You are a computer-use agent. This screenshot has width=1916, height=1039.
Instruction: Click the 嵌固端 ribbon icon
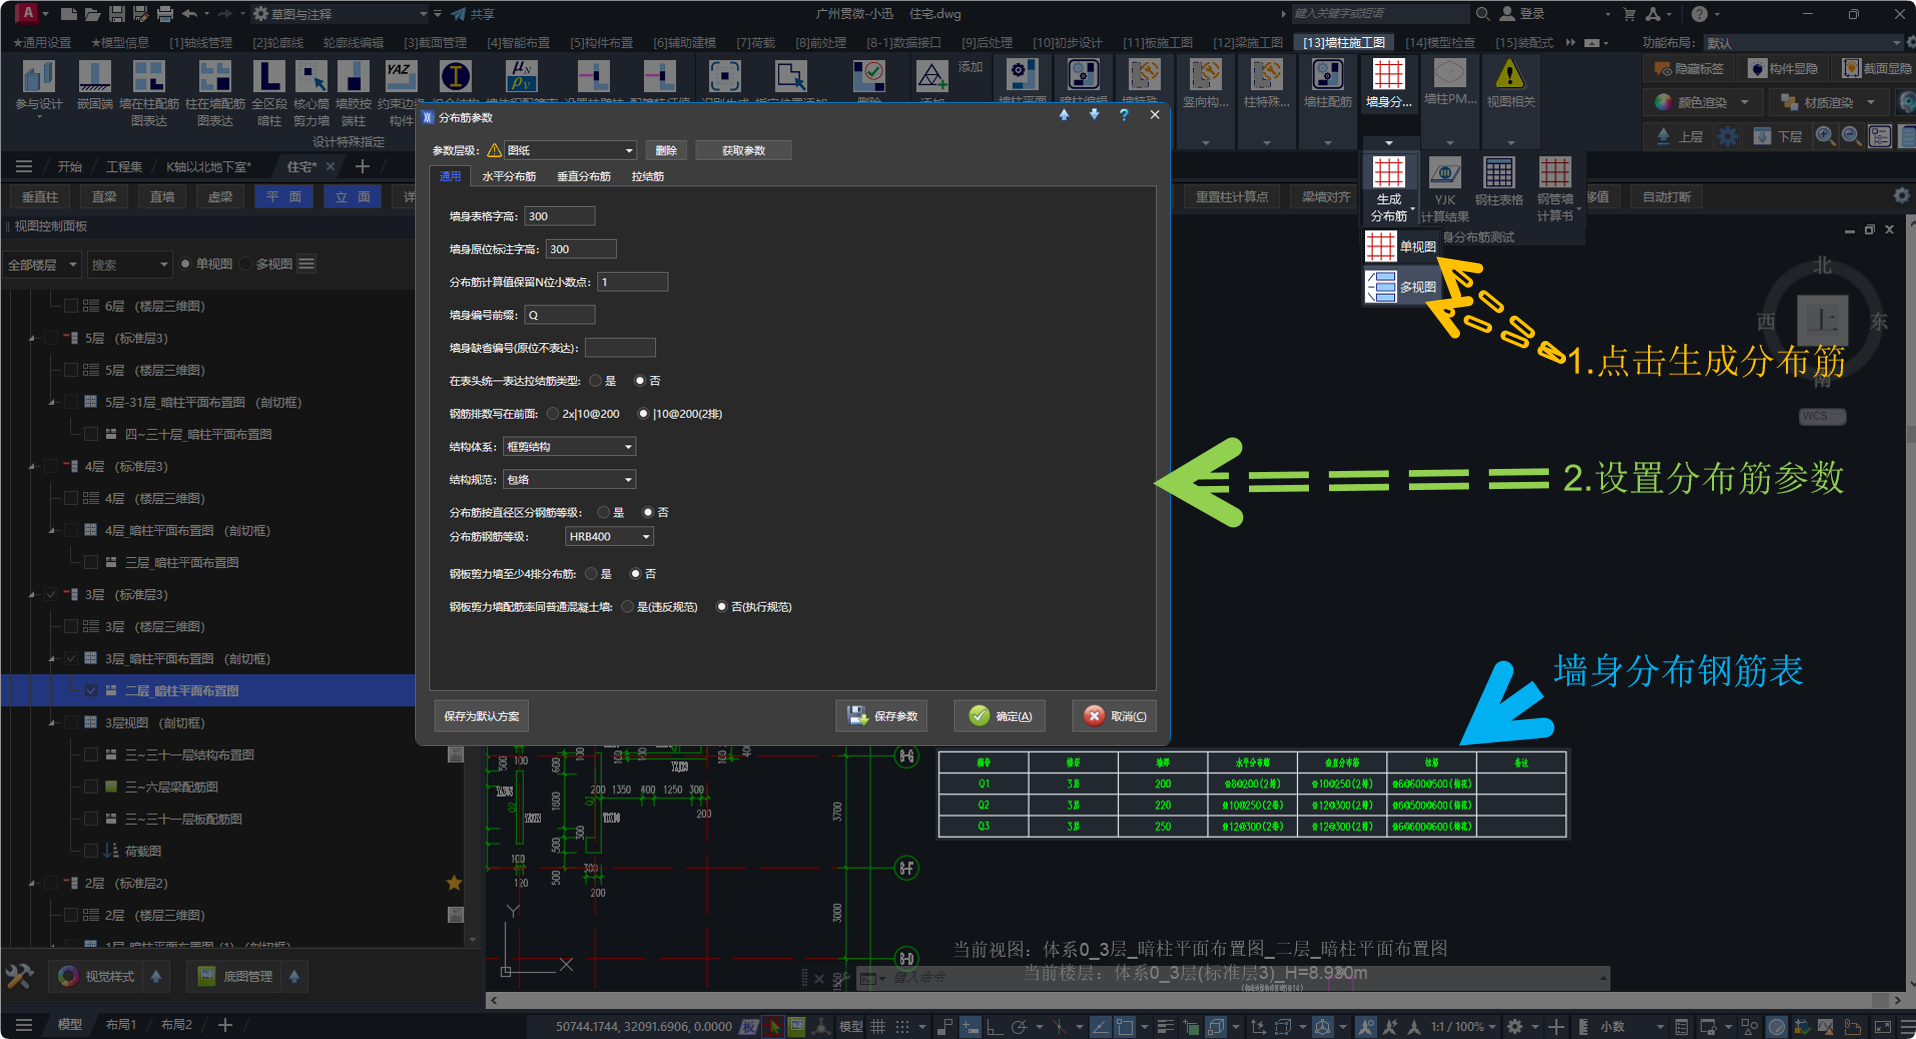[x=95, y=78]
